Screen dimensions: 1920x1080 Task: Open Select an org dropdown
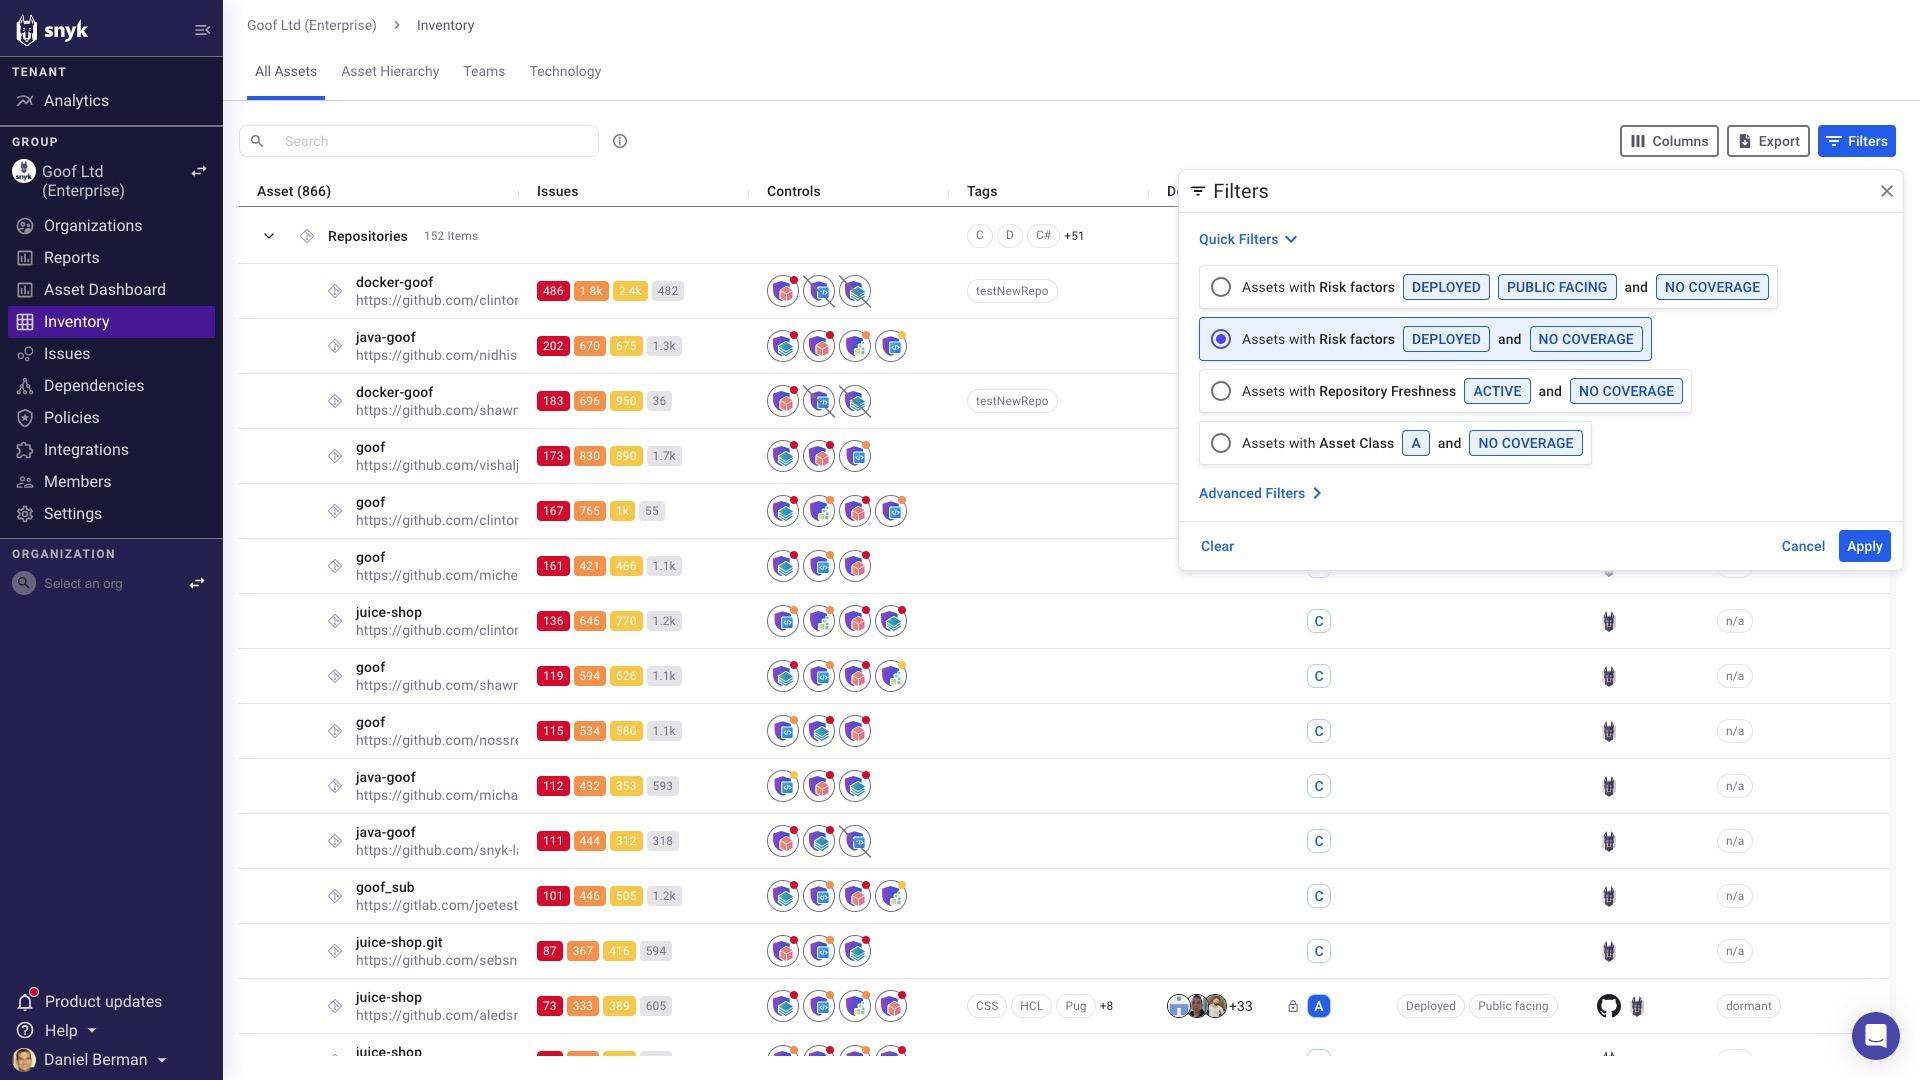[x=83, y=583]
